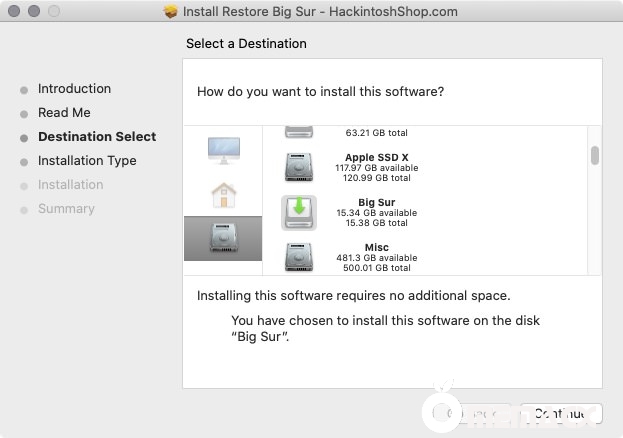Image resolution: width=623 pixels, height=438 pixels.
Task: Select the Big Sur disk with green arrow
Action: [x=299, y=213]
